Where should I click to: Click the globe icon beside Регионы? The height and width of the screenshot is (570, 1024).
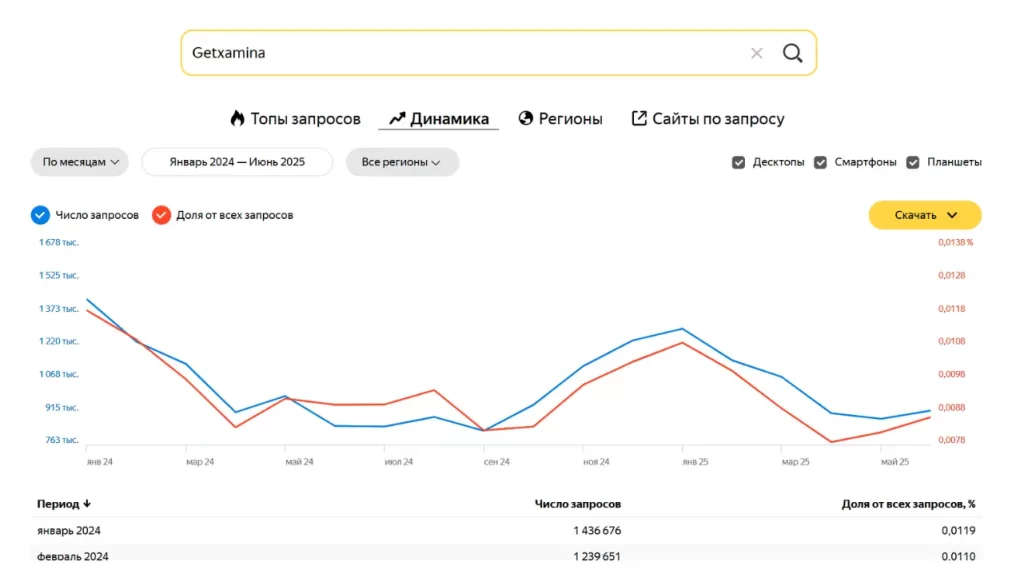(x=526, y=118)
